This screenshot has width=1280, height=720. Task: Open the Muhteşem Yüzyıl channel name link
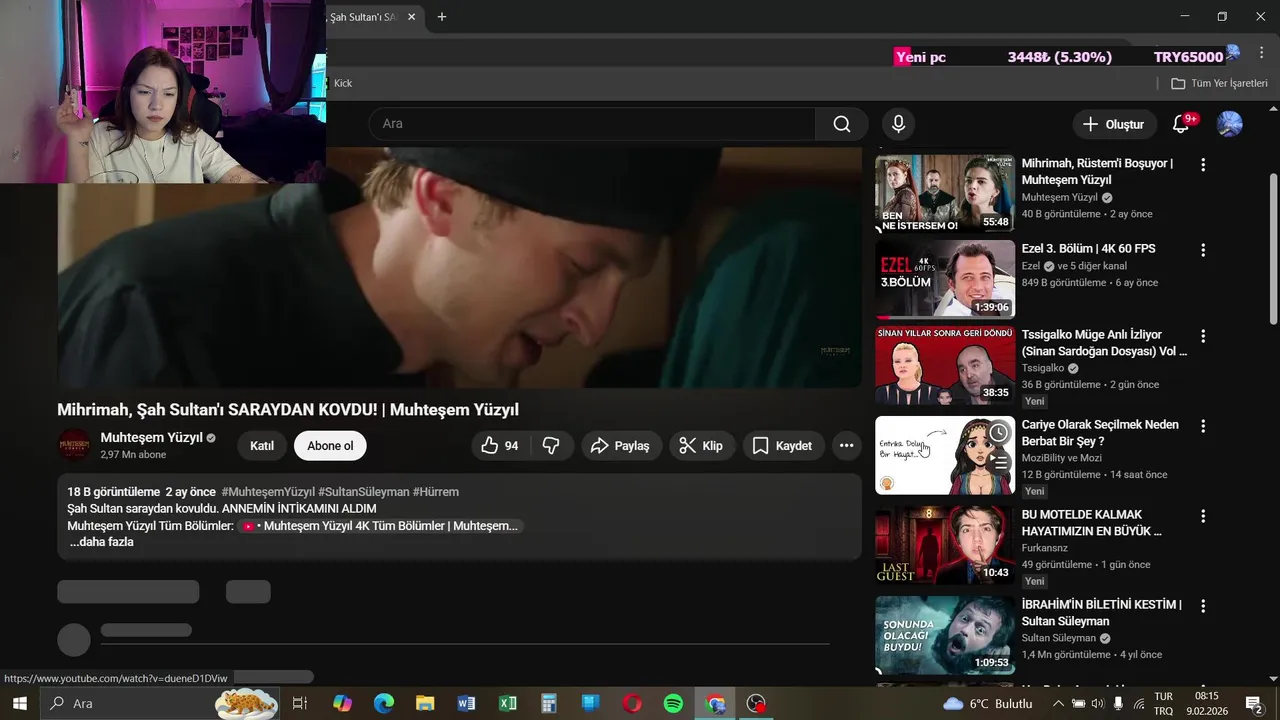tap(151, 438)
